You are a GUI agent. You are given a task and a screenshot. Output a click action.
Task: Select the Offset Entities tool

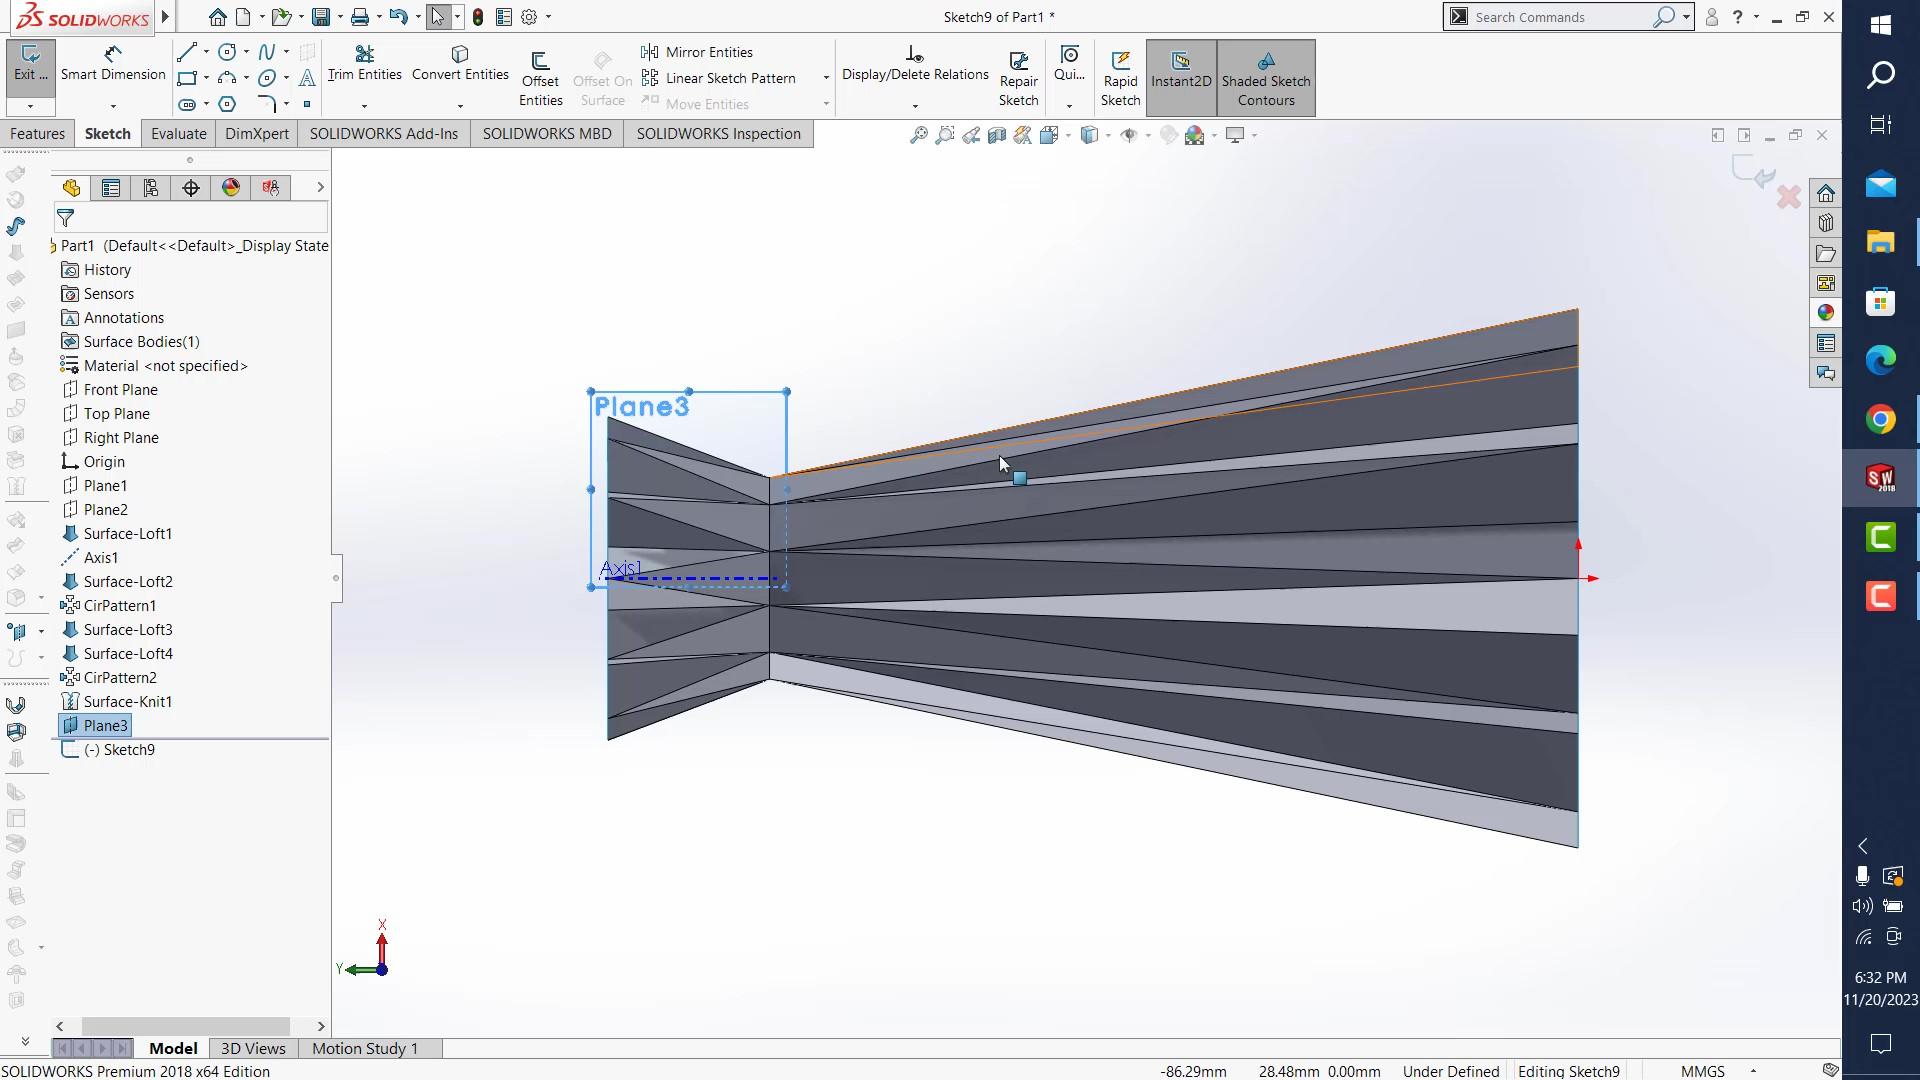coord(541,75)
